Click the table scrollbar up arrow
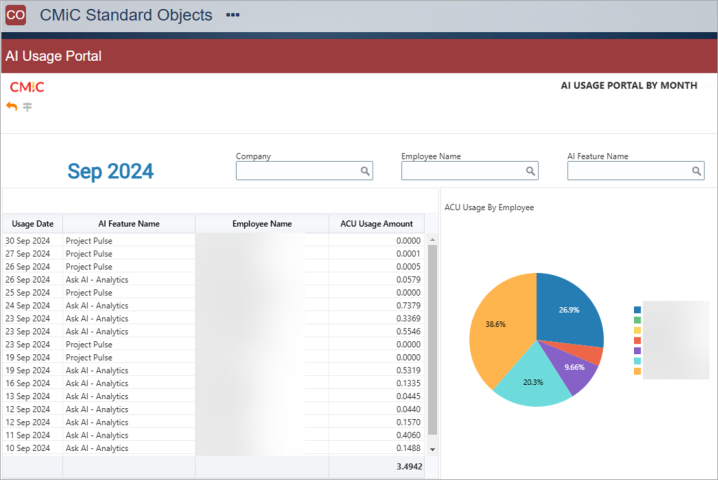The width and height of the screenshot is (718, 480). 432,240
